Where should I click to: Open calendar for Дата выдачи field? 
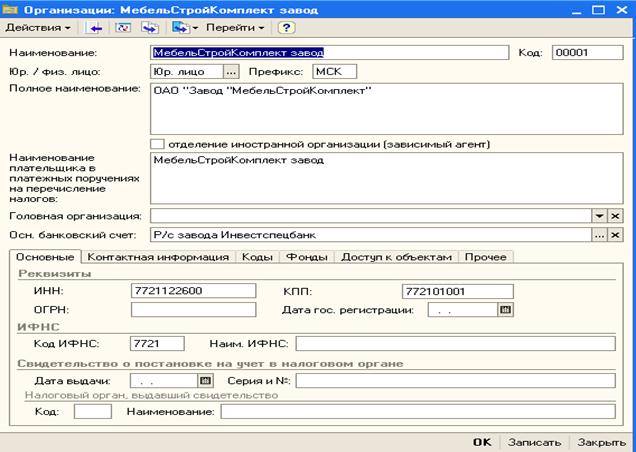click(205, 381)
